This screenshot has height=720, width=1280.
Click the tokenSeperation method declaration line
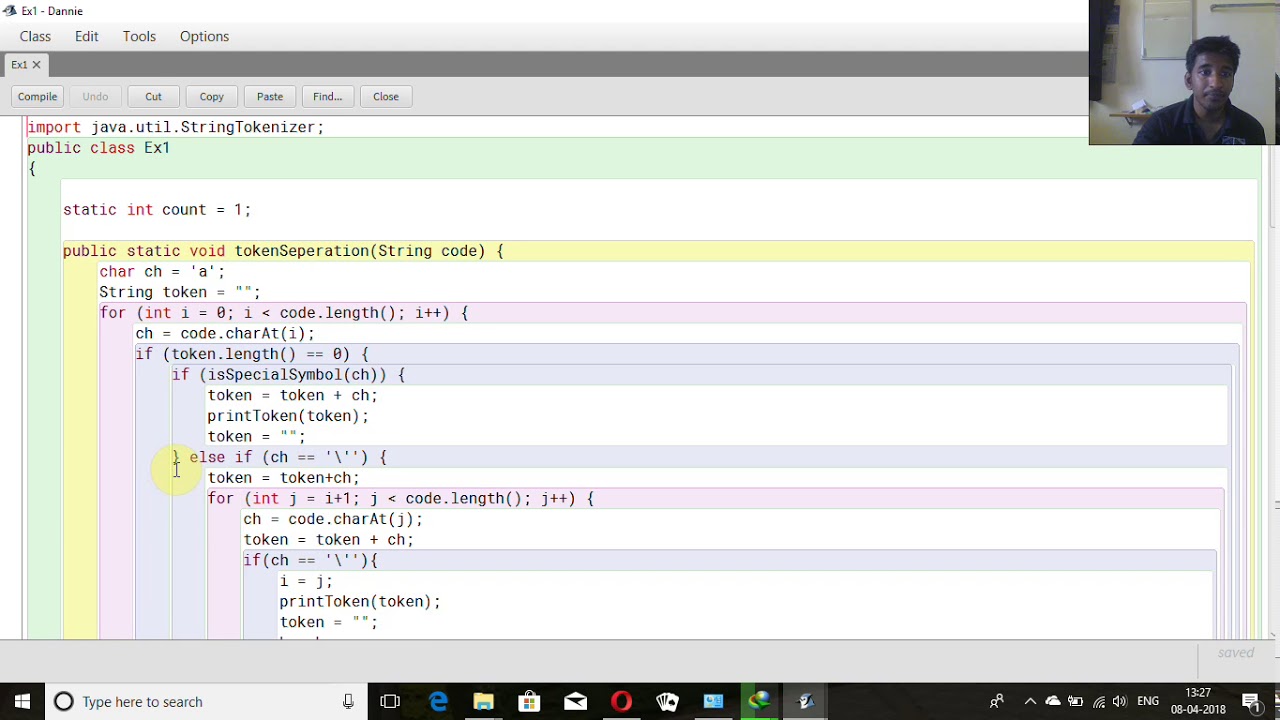point(283,251)
